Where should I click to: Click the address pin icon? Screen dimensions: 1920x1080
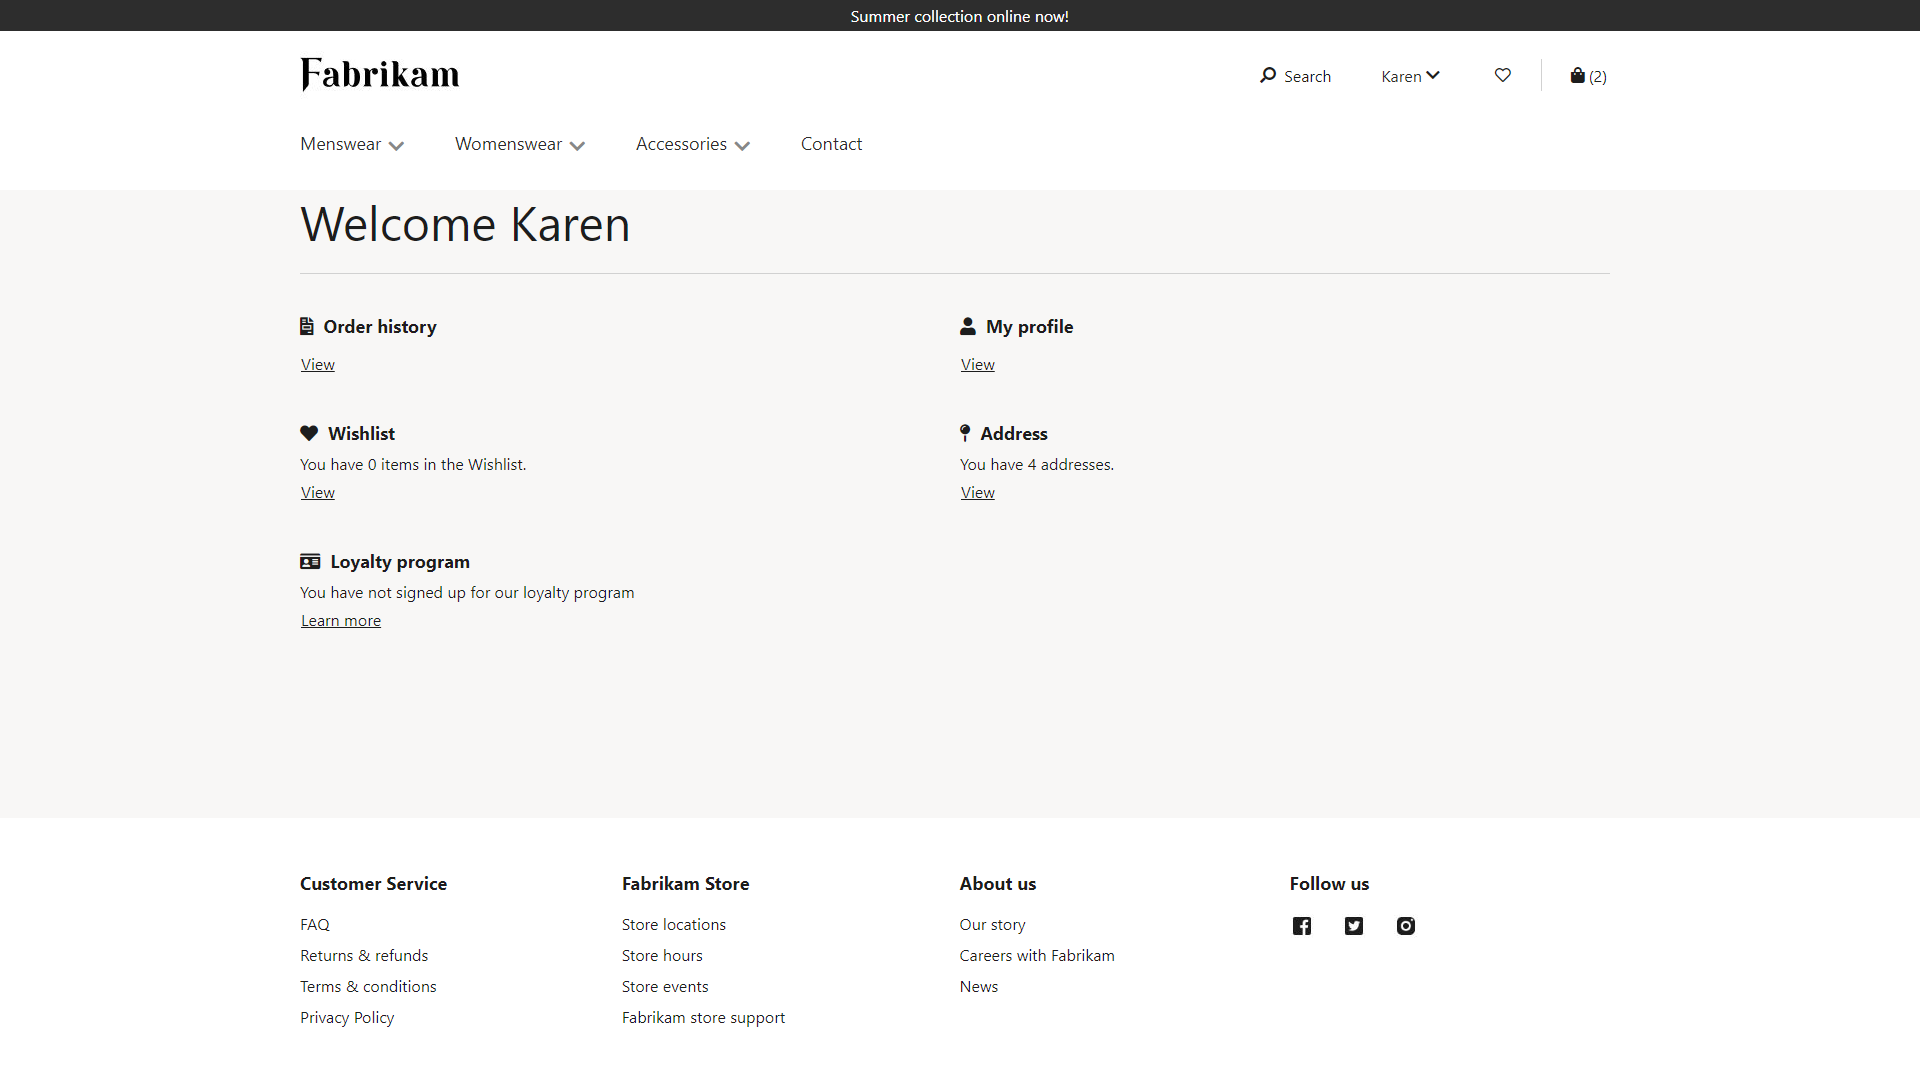tap(965, 434)
